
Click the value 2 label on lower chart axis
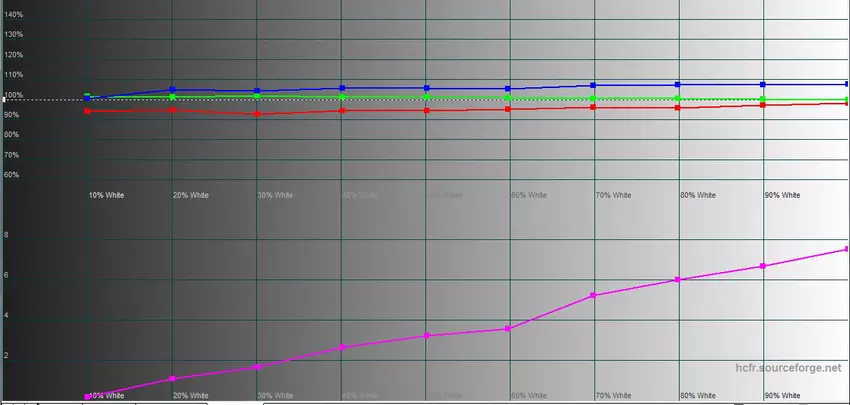point(7,355)
